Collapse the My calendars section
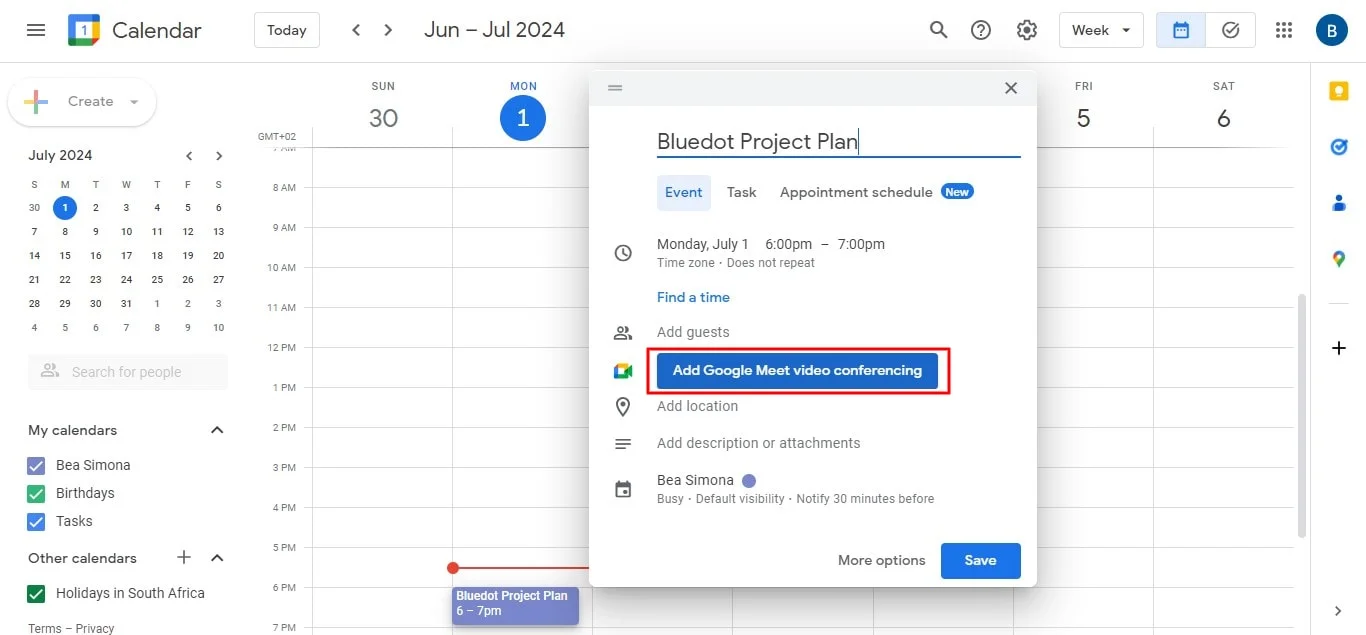The width and height of the screenshot is (1366, 635). pos(217,429)
